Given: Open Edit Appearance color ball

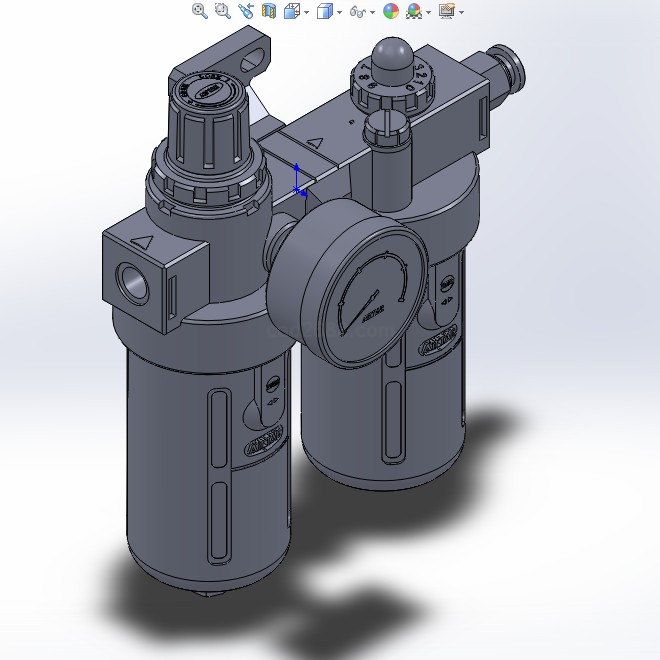Looking at the screenshot, I should (x=391, y=11).
